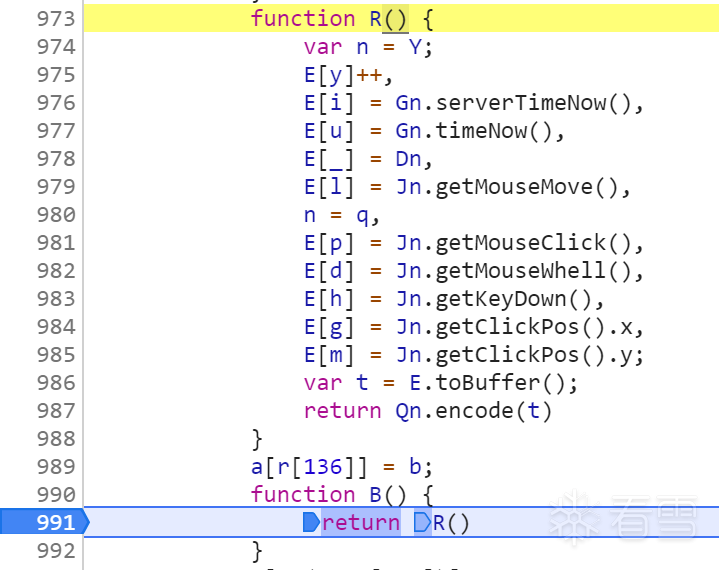The height and width of the screenshot is (570, 719).
Task: Click 'getMouseWhell()' call
Action: pos(535,271)
